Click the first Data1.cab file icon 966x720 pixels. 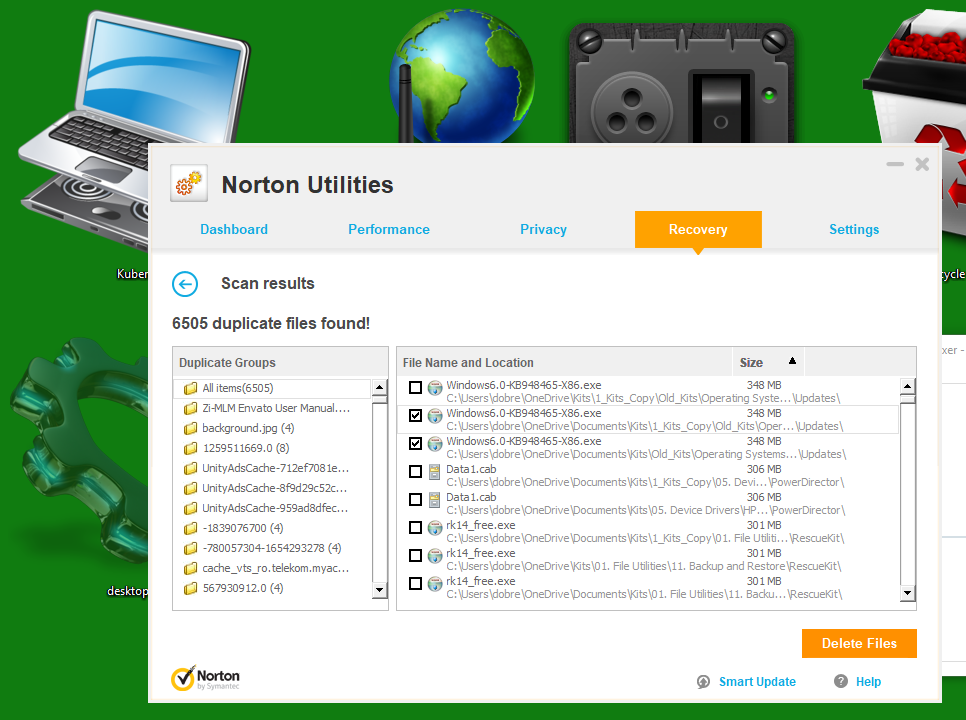pos(435,472)
